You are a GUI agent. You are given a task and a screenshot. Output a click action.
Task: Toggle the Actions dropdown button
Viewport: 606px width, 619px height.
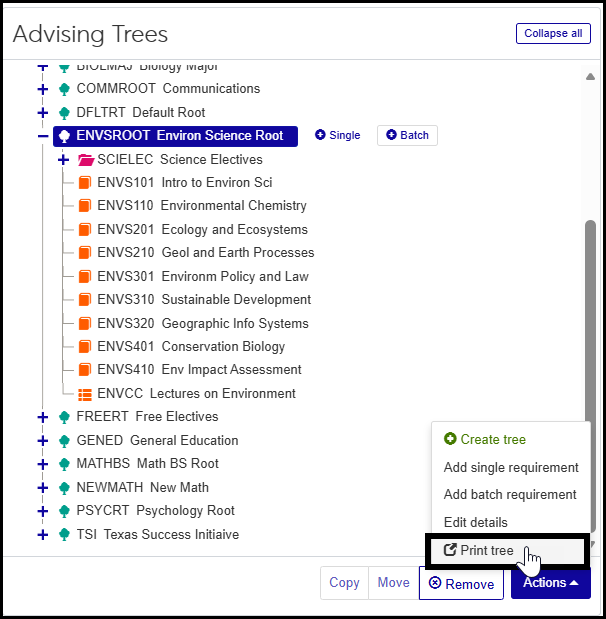(551, 583)
